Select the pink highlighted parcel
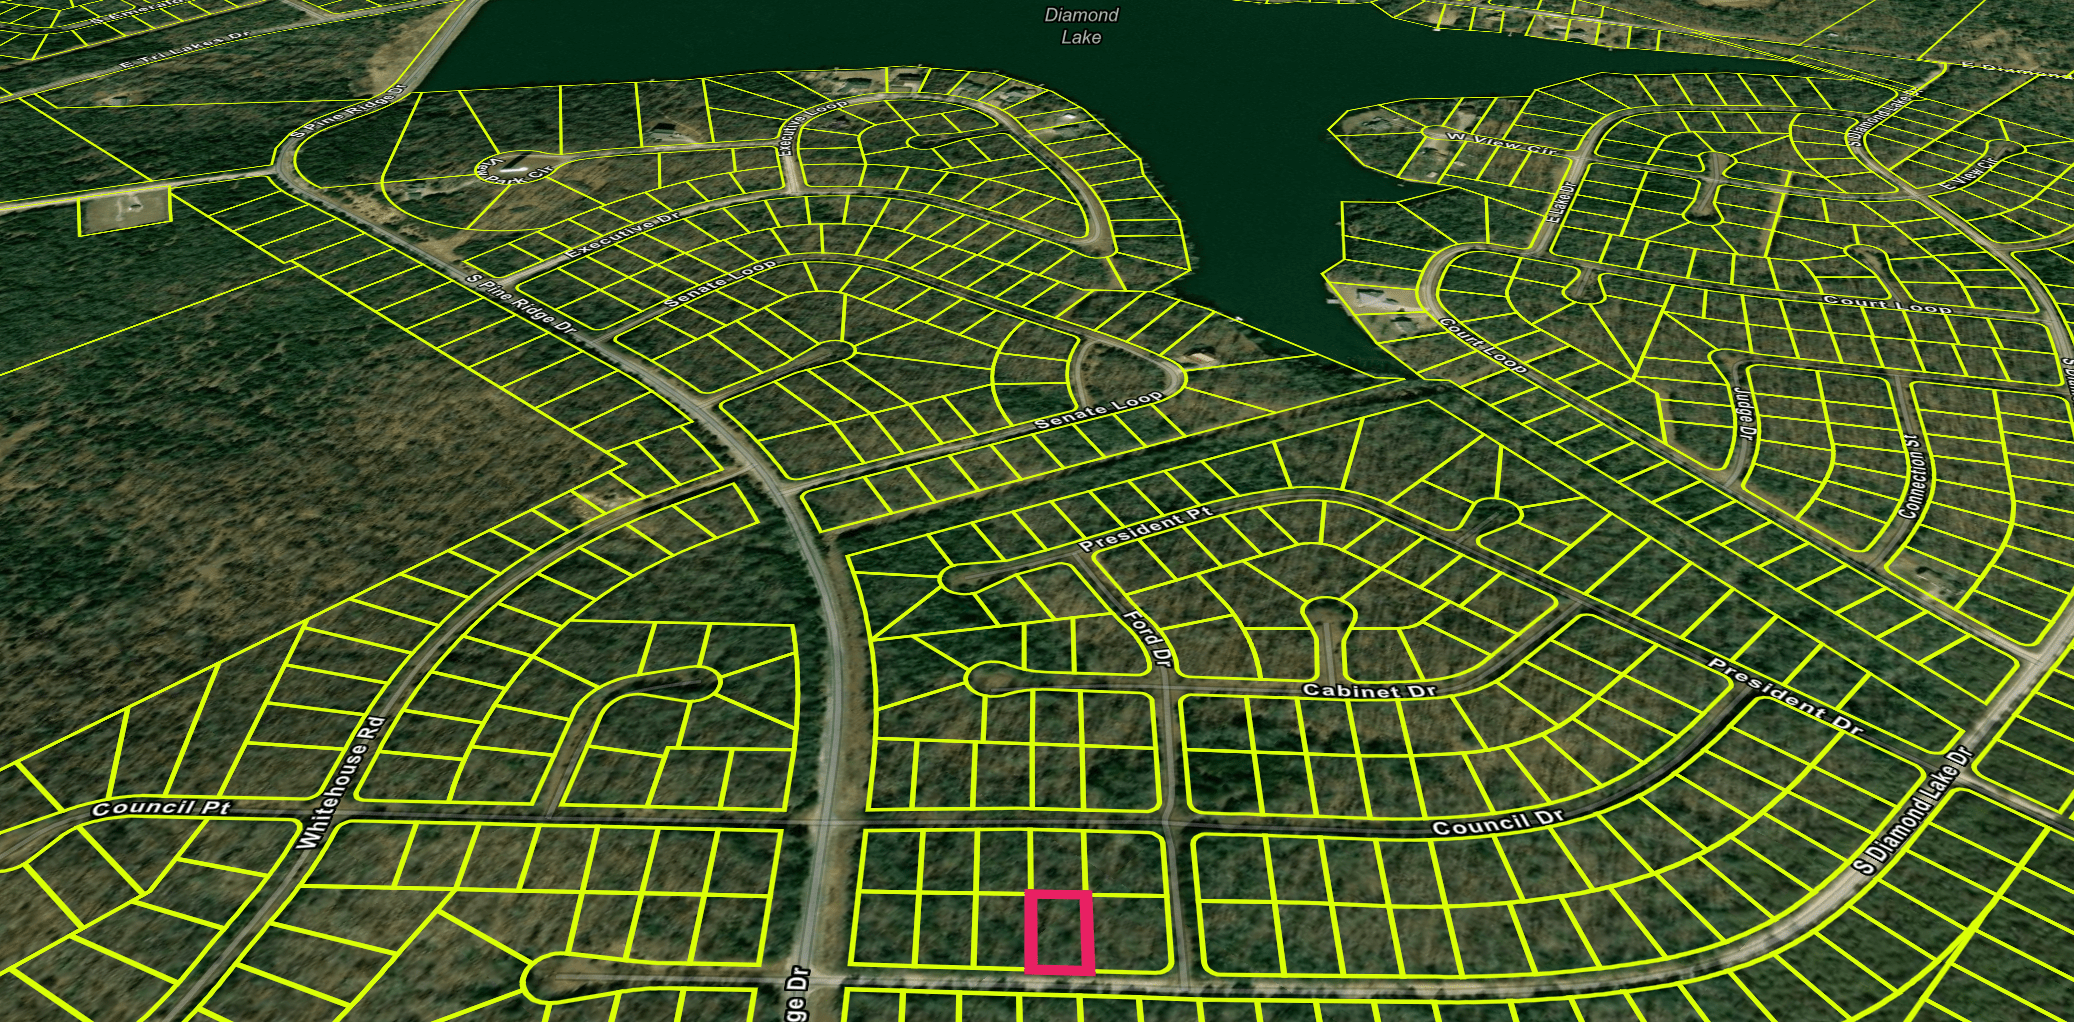Viewport: 2074px width, 1022px height. [x=1059, y=932]
